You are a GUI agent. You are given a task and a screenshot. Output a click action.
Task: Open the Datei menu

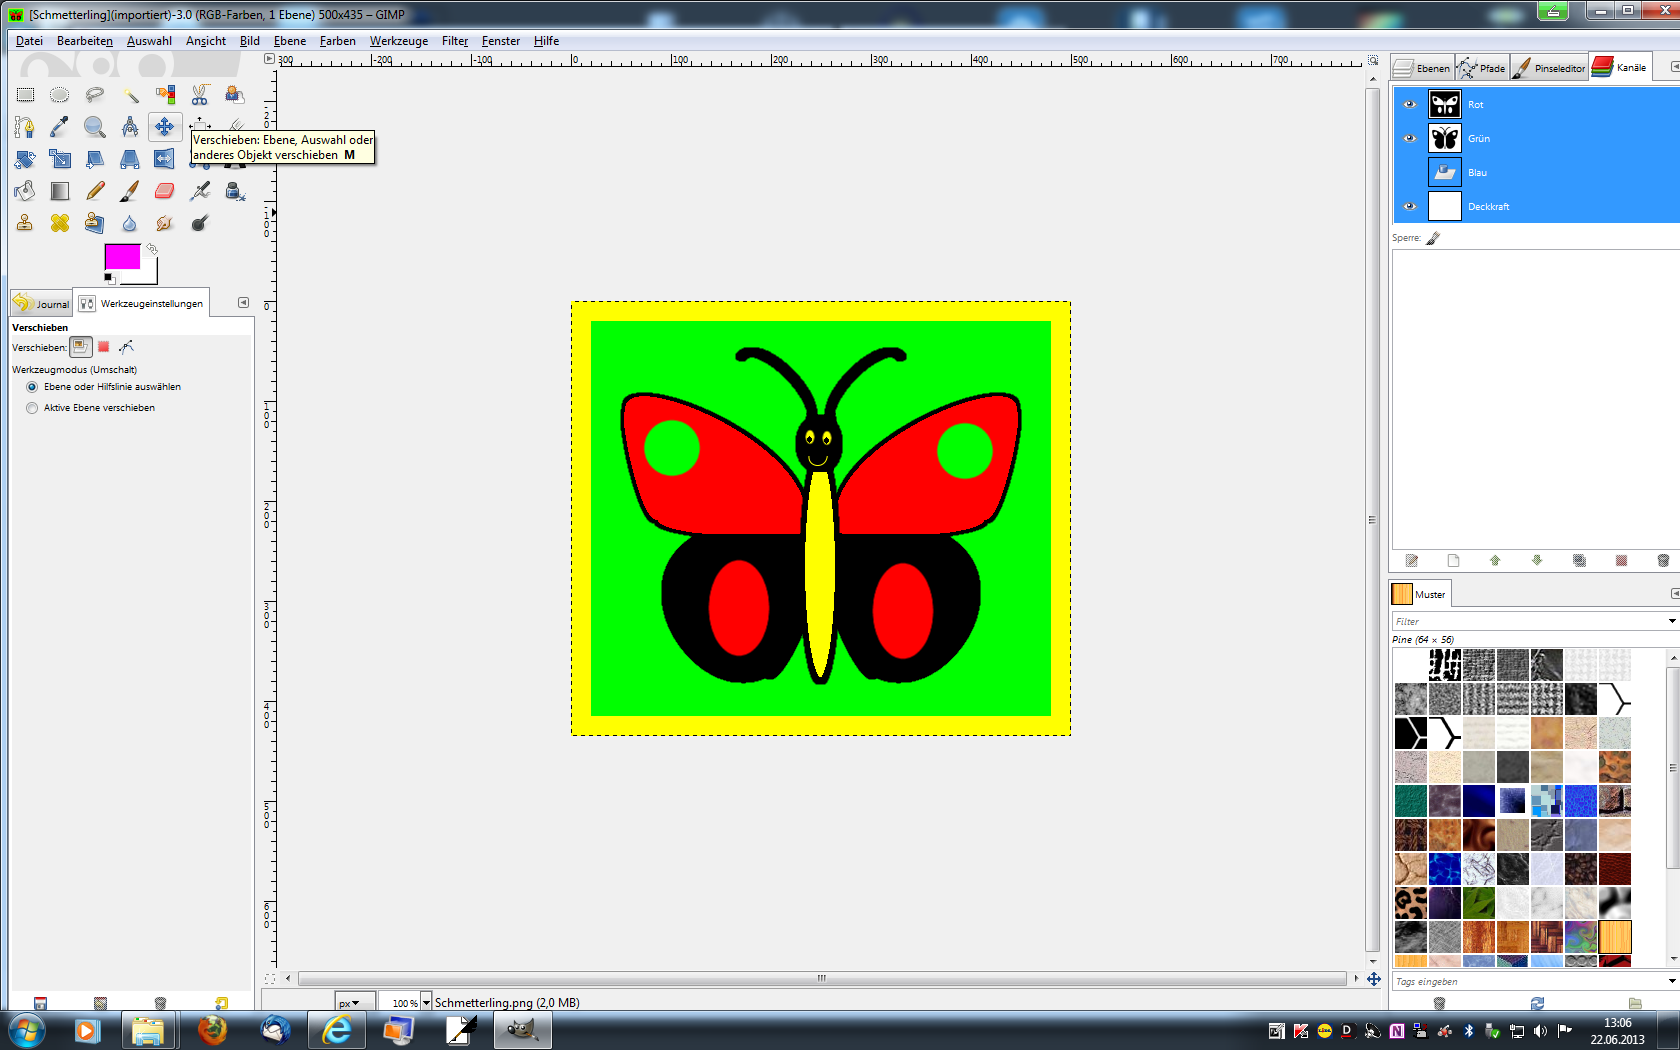click(x=29, y=41)
